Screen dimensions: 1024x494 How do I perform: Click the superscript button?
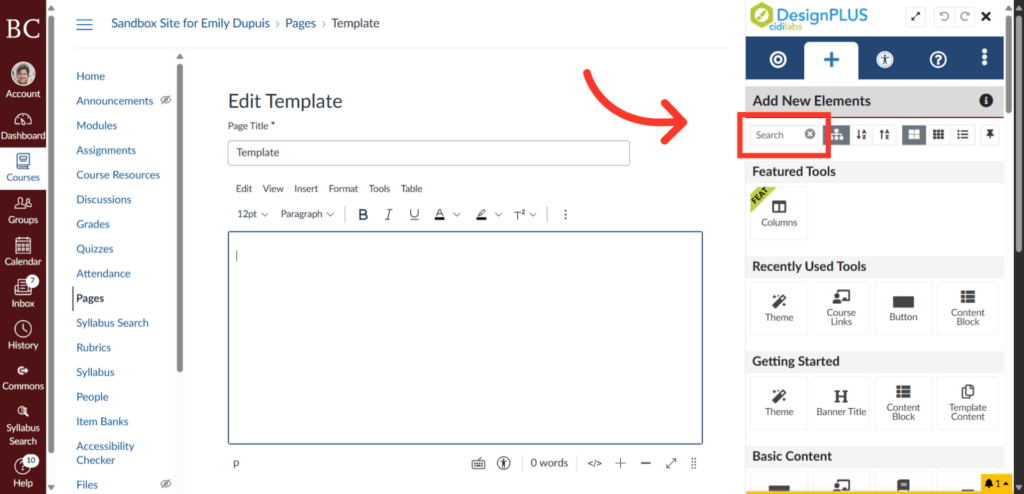[520, 214]
